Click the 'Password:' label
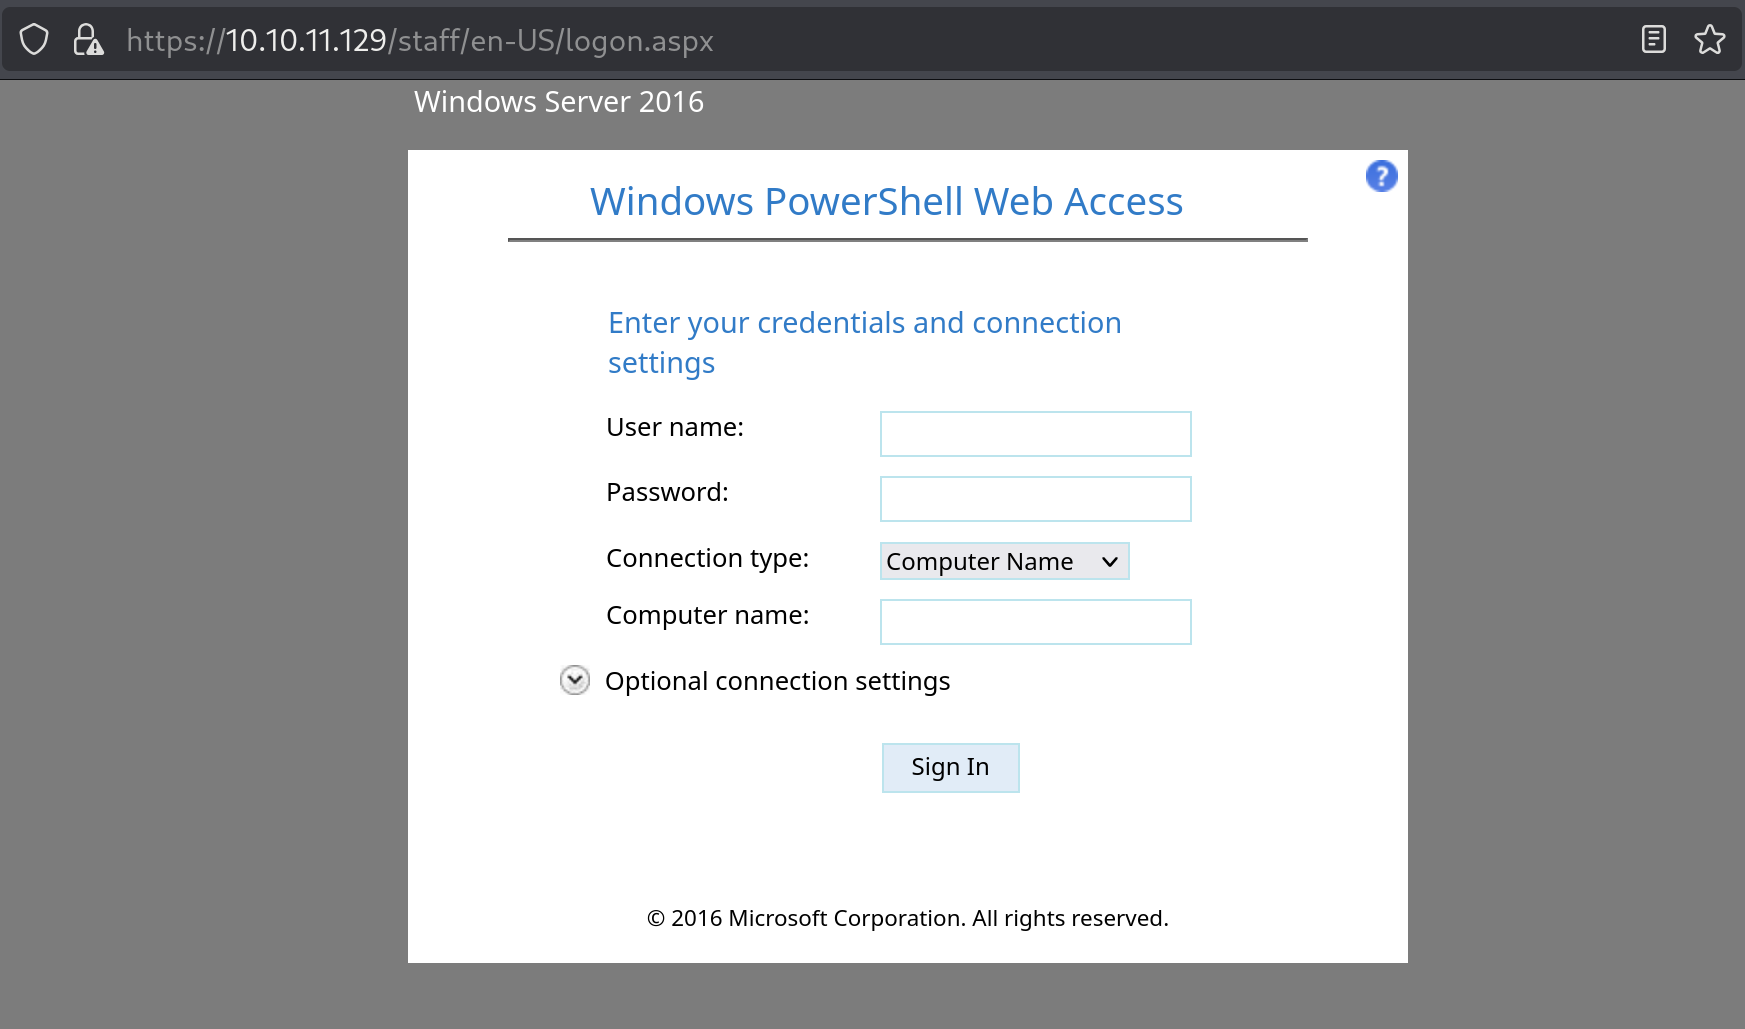The image size is (1745, 1029). point(667,492)
